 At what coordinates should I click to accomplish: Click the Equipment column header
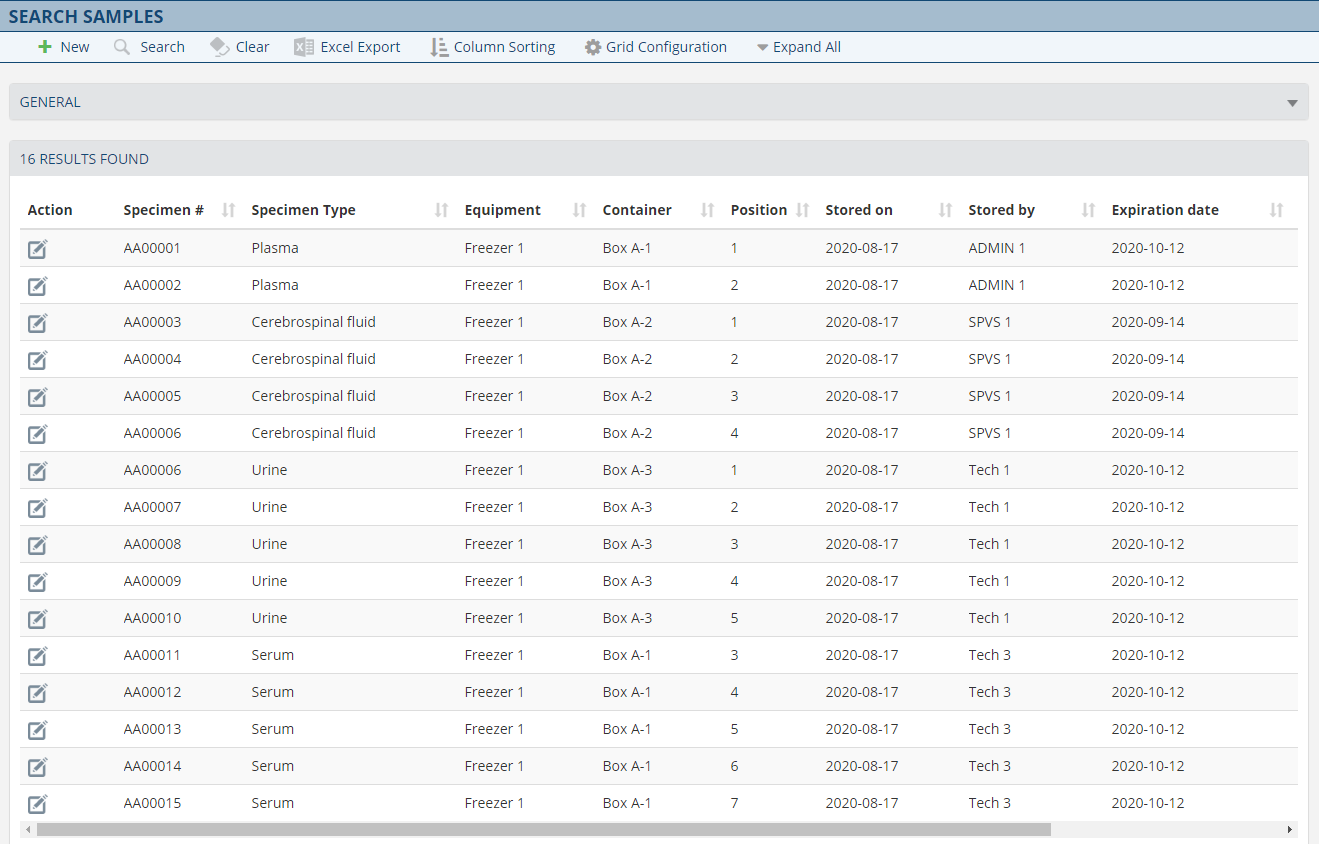[x=502, y=210]
